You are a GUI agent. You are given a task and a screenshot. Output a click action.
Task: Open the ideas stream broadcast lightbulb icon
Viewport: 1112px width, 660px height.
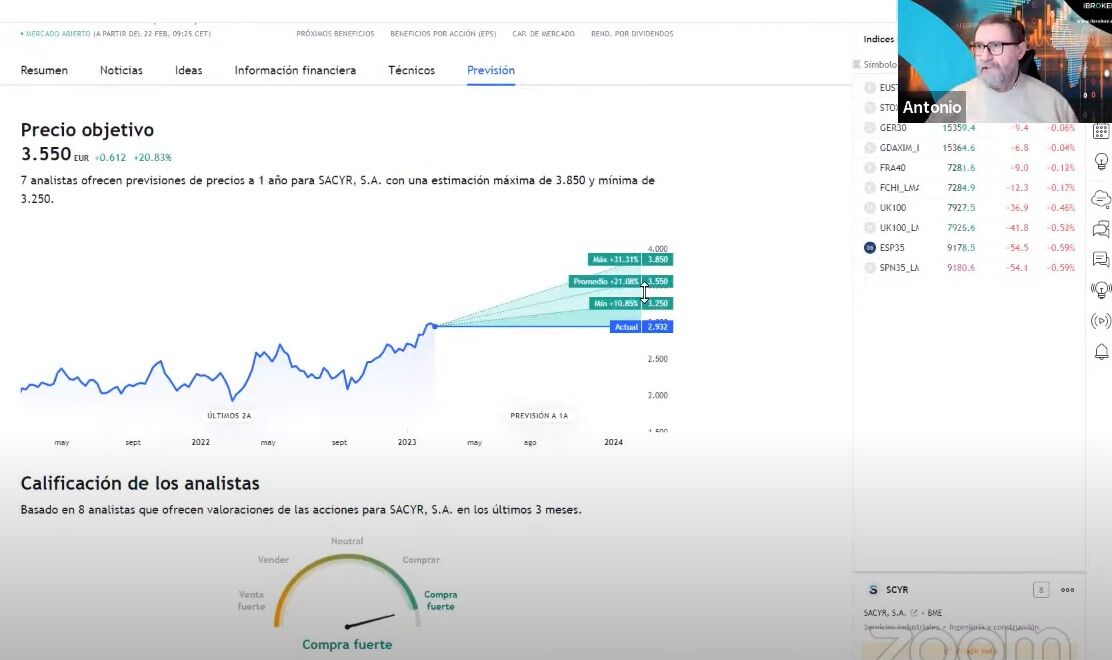[1101, 290]
